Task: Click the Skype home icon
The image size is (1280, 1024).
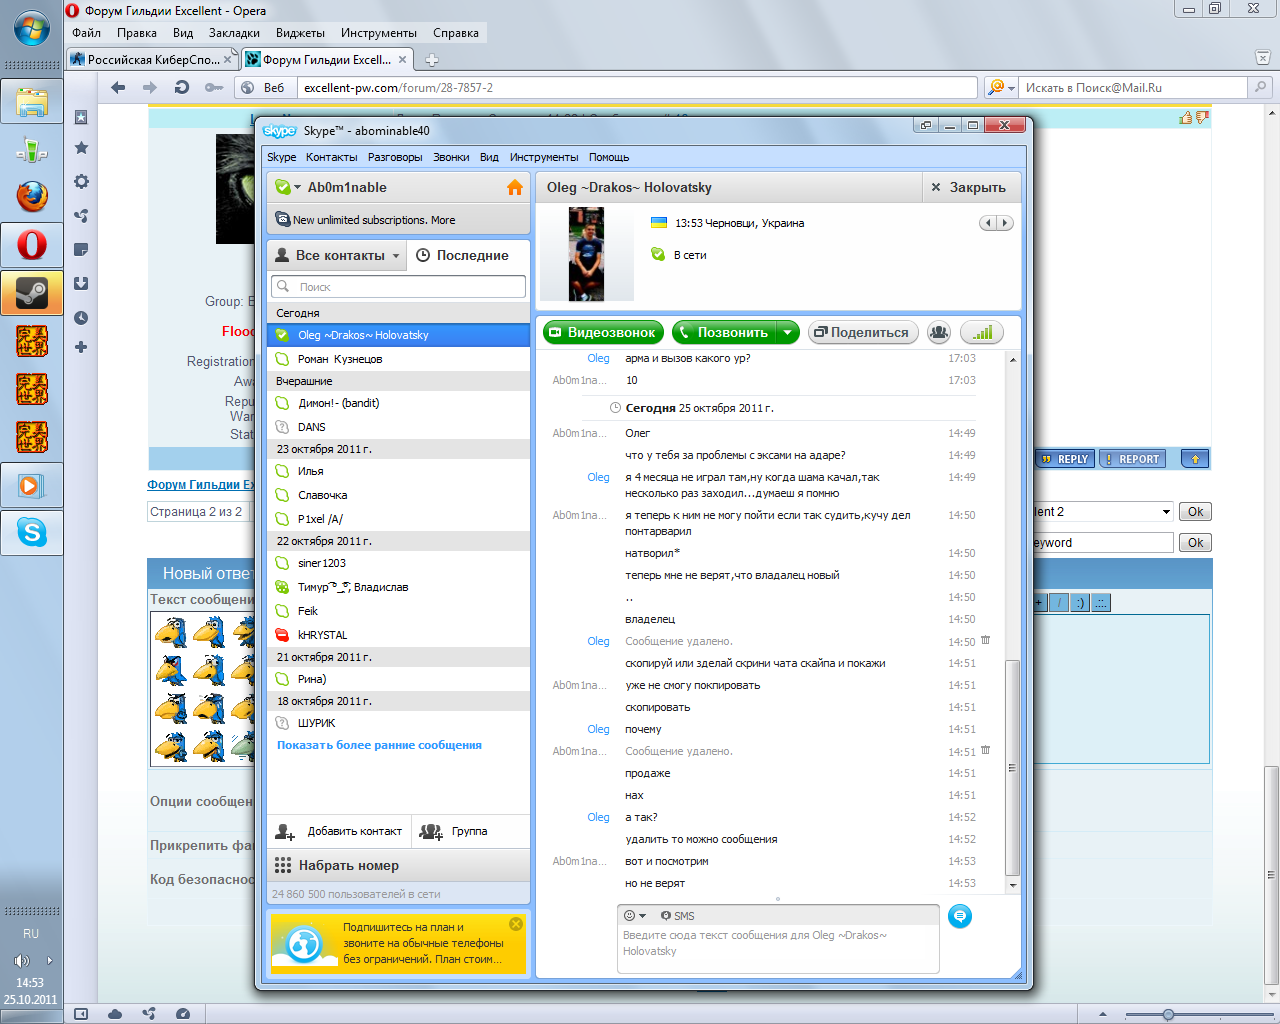Action: [x=515, y=188]
